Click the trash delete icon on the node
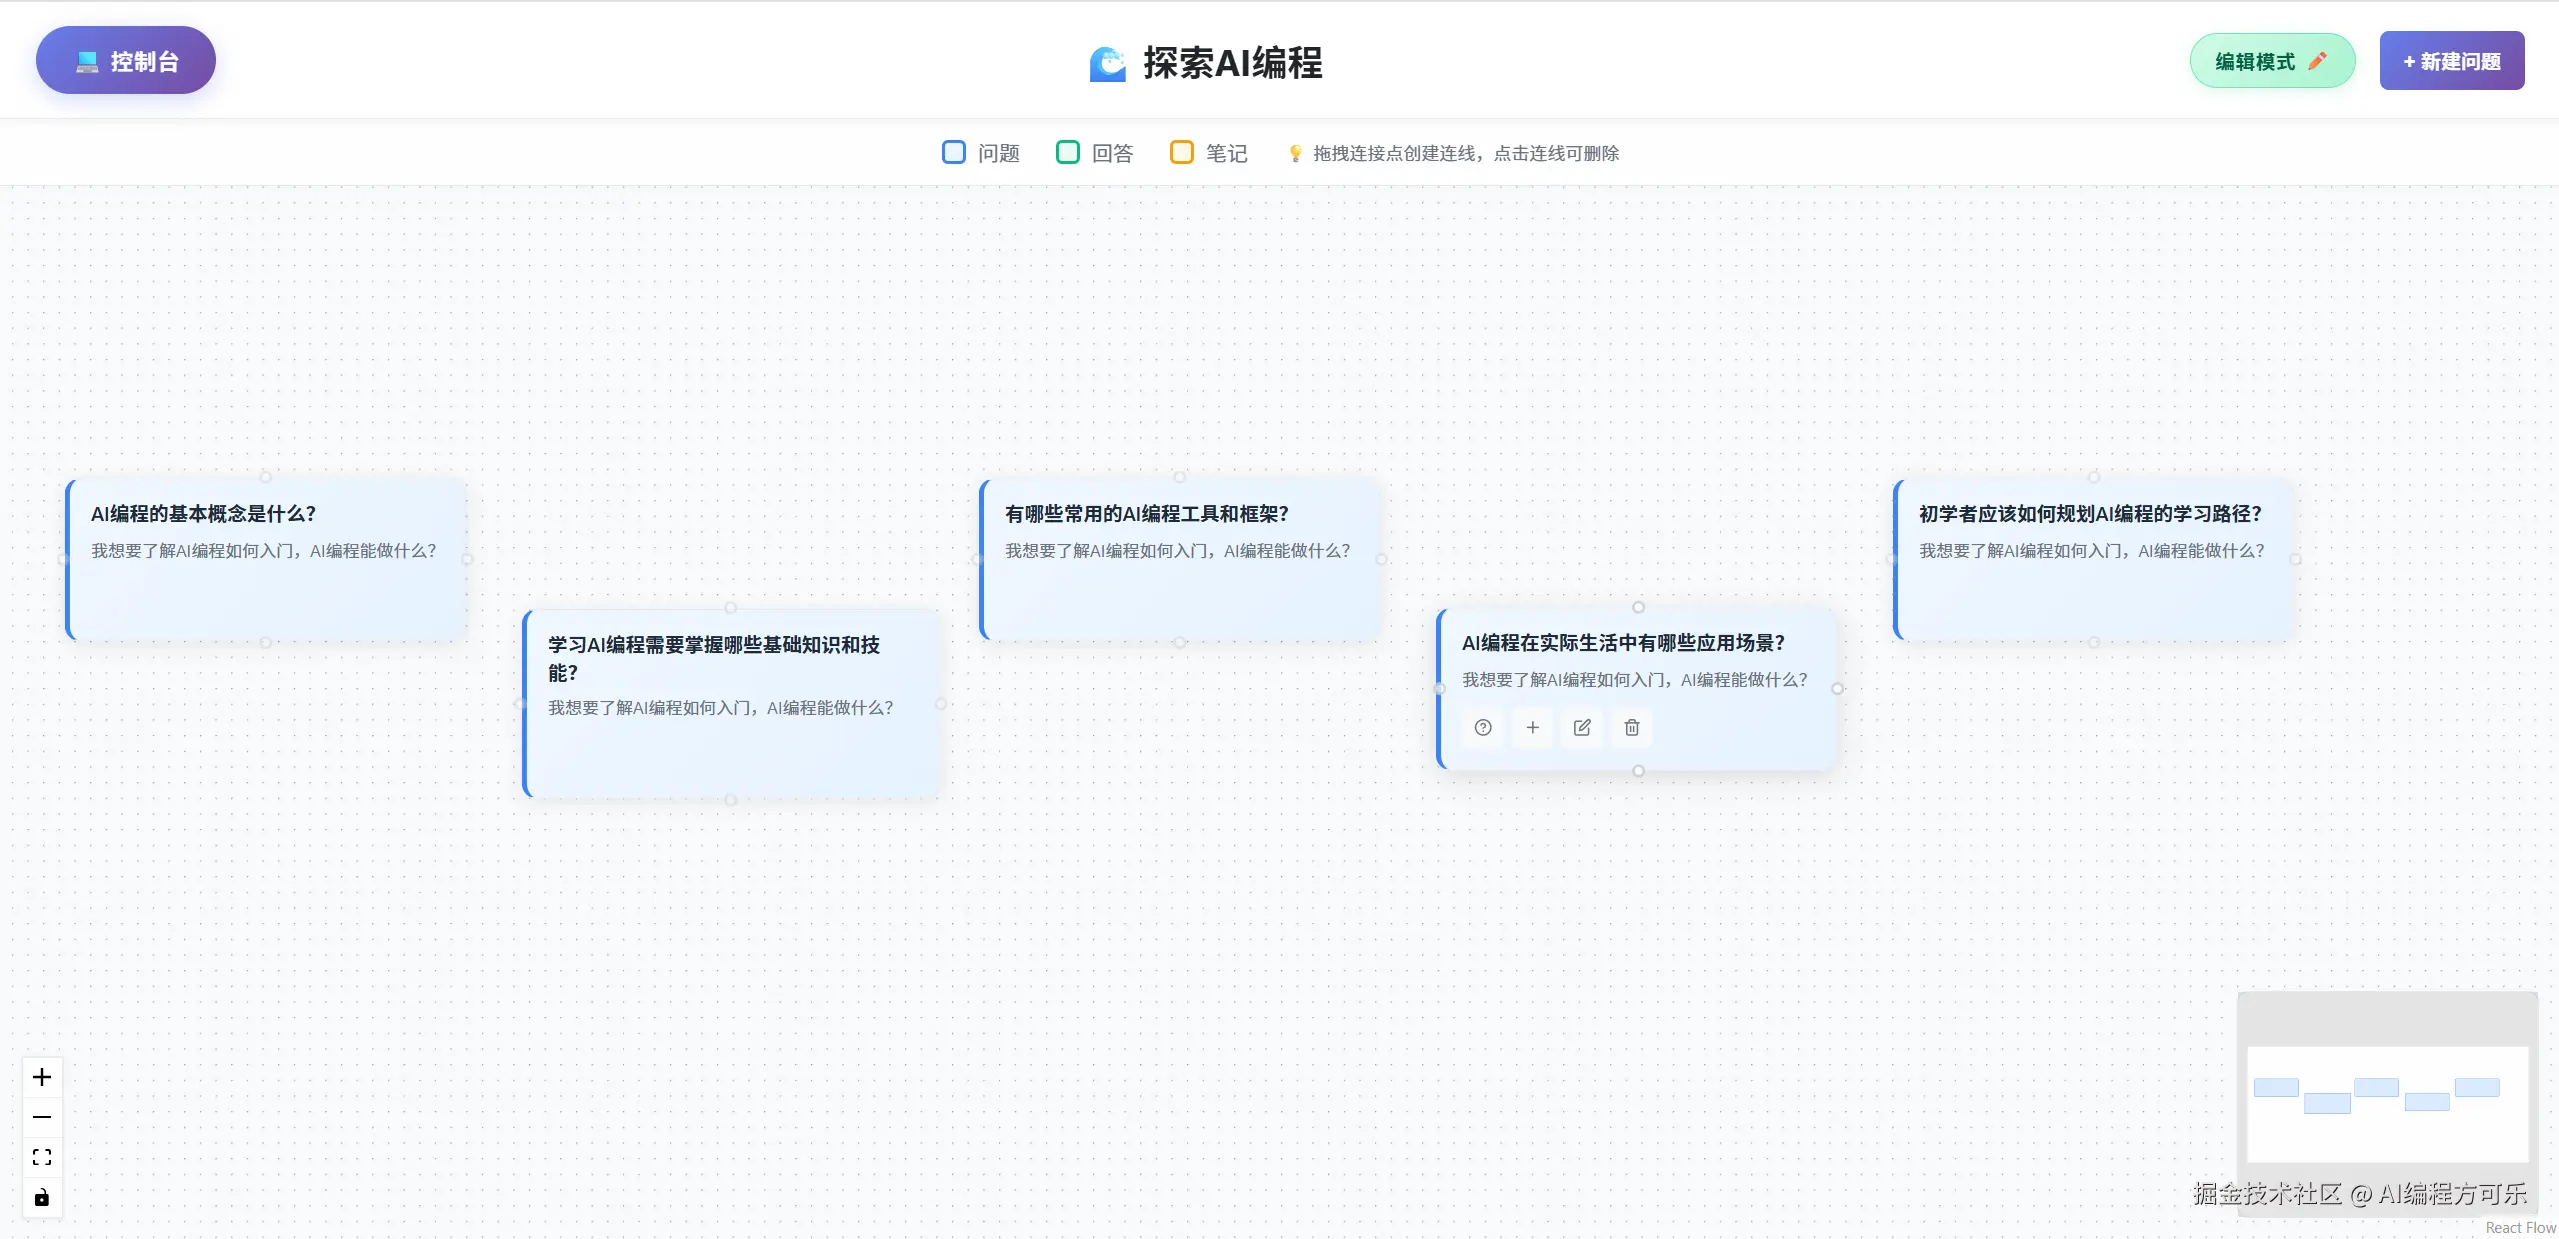 pos(1632,728)
